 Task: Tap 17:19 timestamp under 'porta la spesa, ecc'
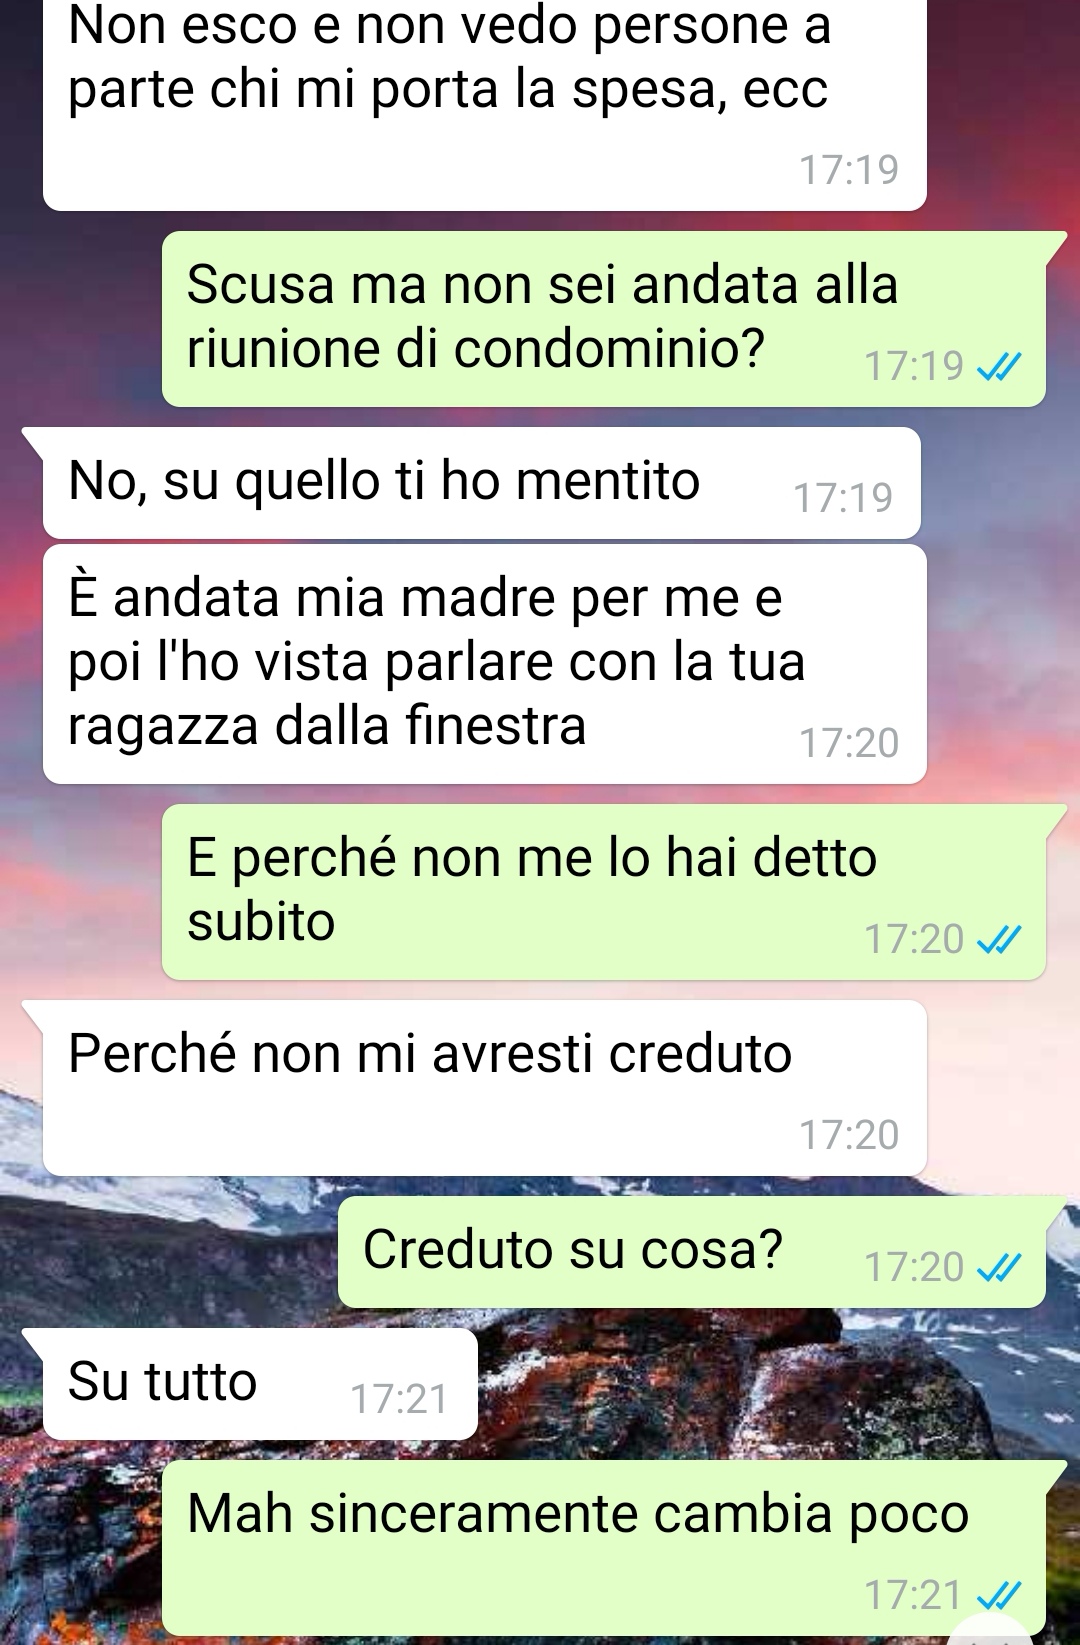coord(849,170)
